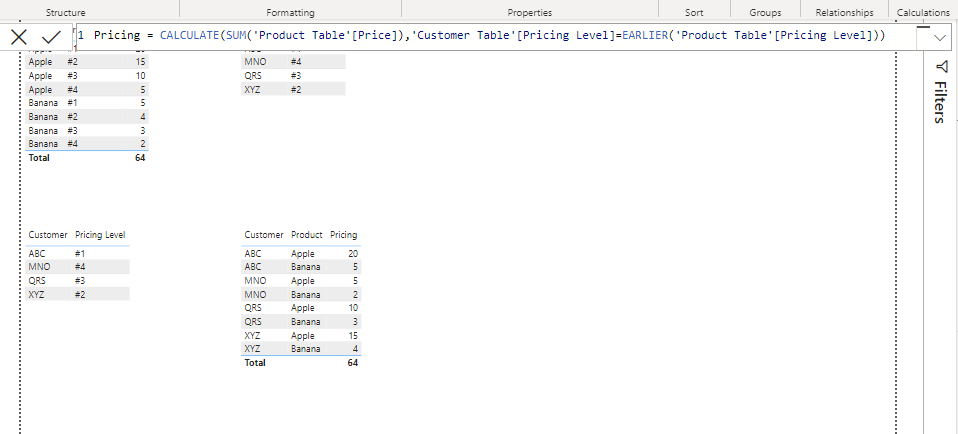The width and height of the screenshot is (958, 434).
Task: Select ABC in the Customer/Pricing Level table
Action: [x=36, y=253]
